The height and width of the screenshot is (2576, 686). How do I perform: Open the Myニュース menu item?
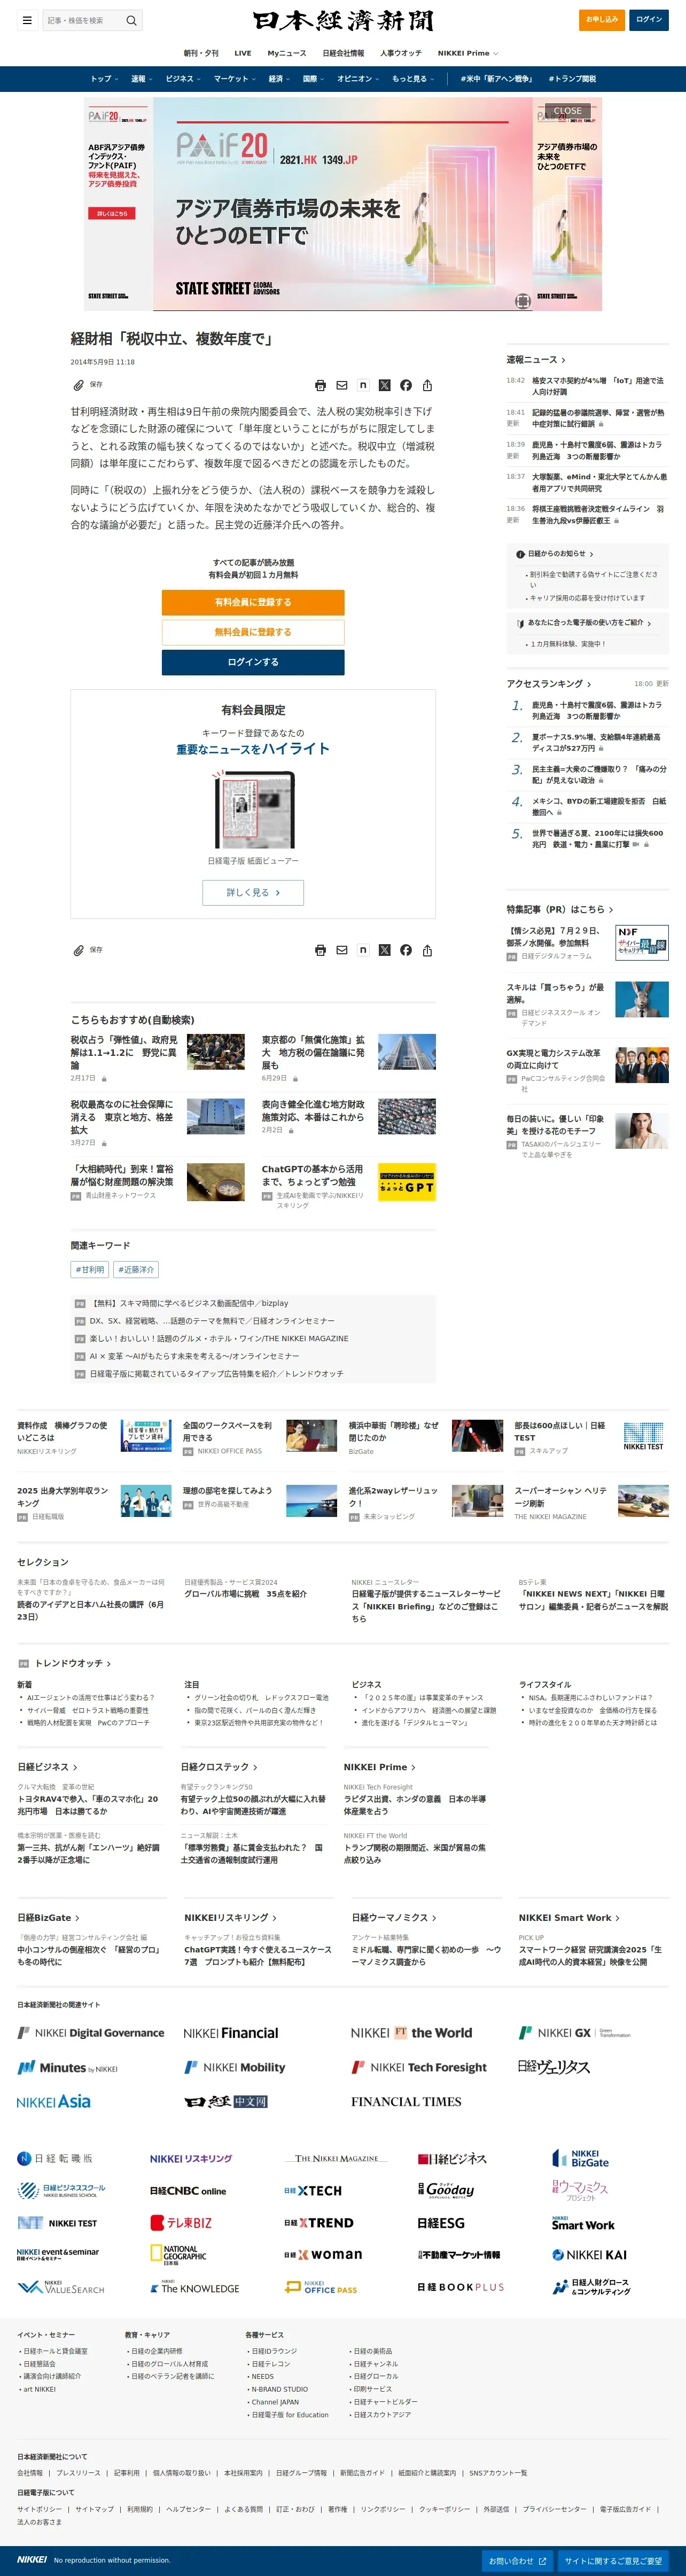click(287, 53)
